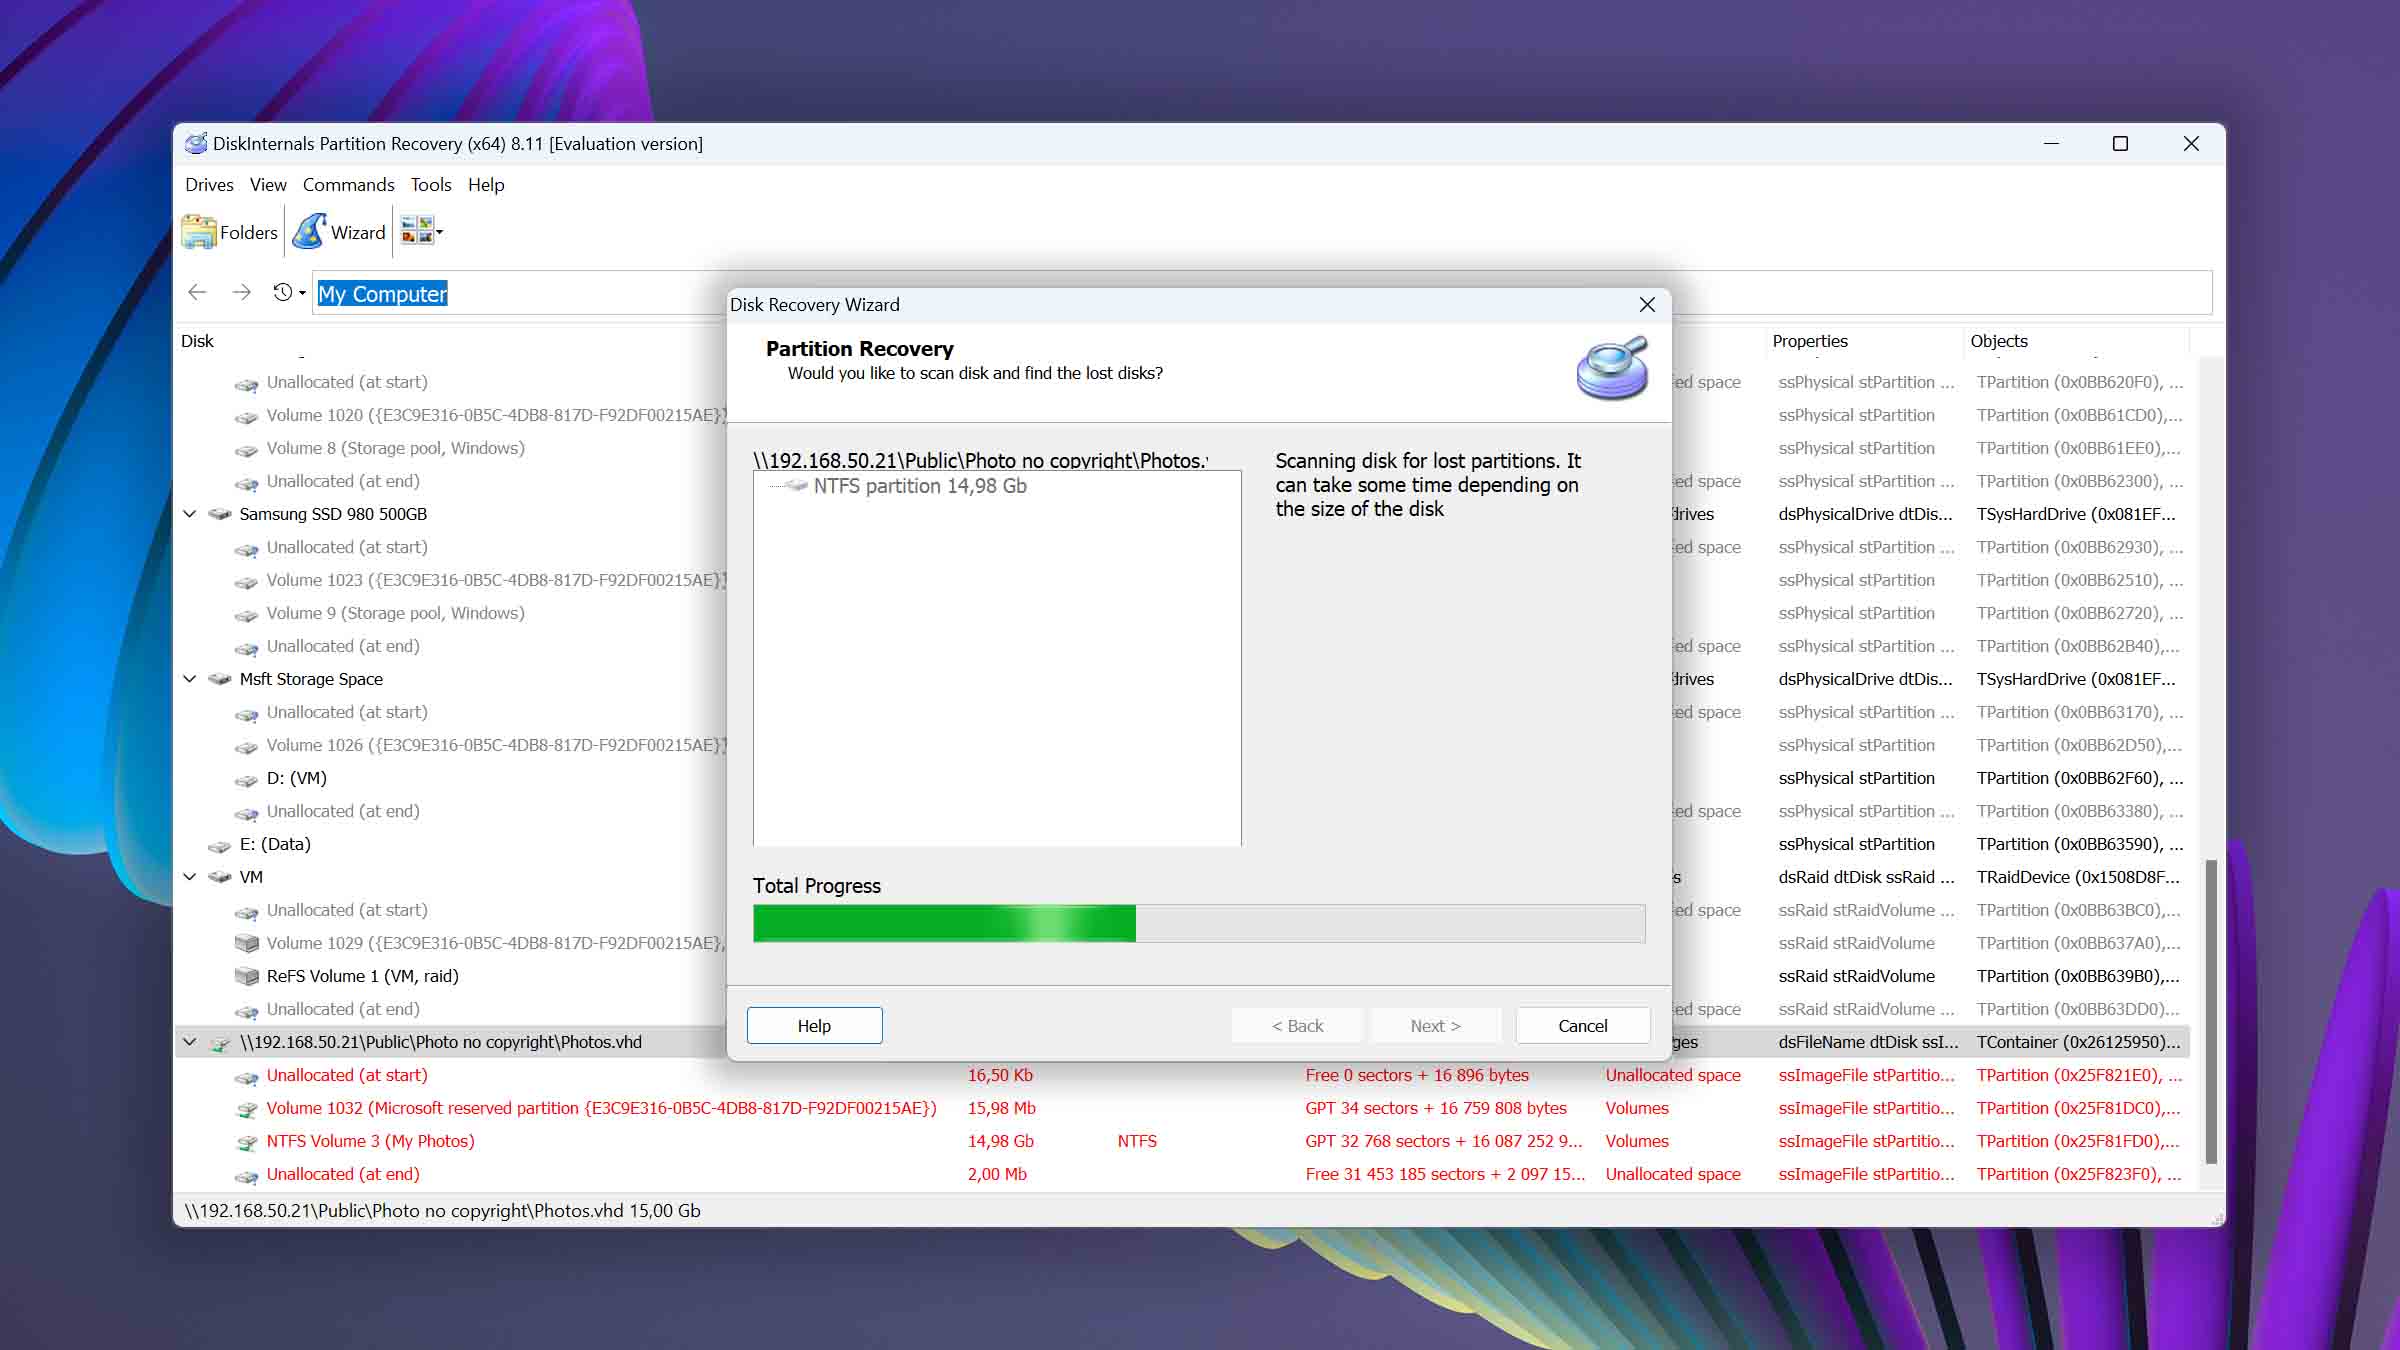This screenshot has height=1350, width=2400.
Task: Click the vertical scrollbar thumb in disk list
Action: 2211,1010
